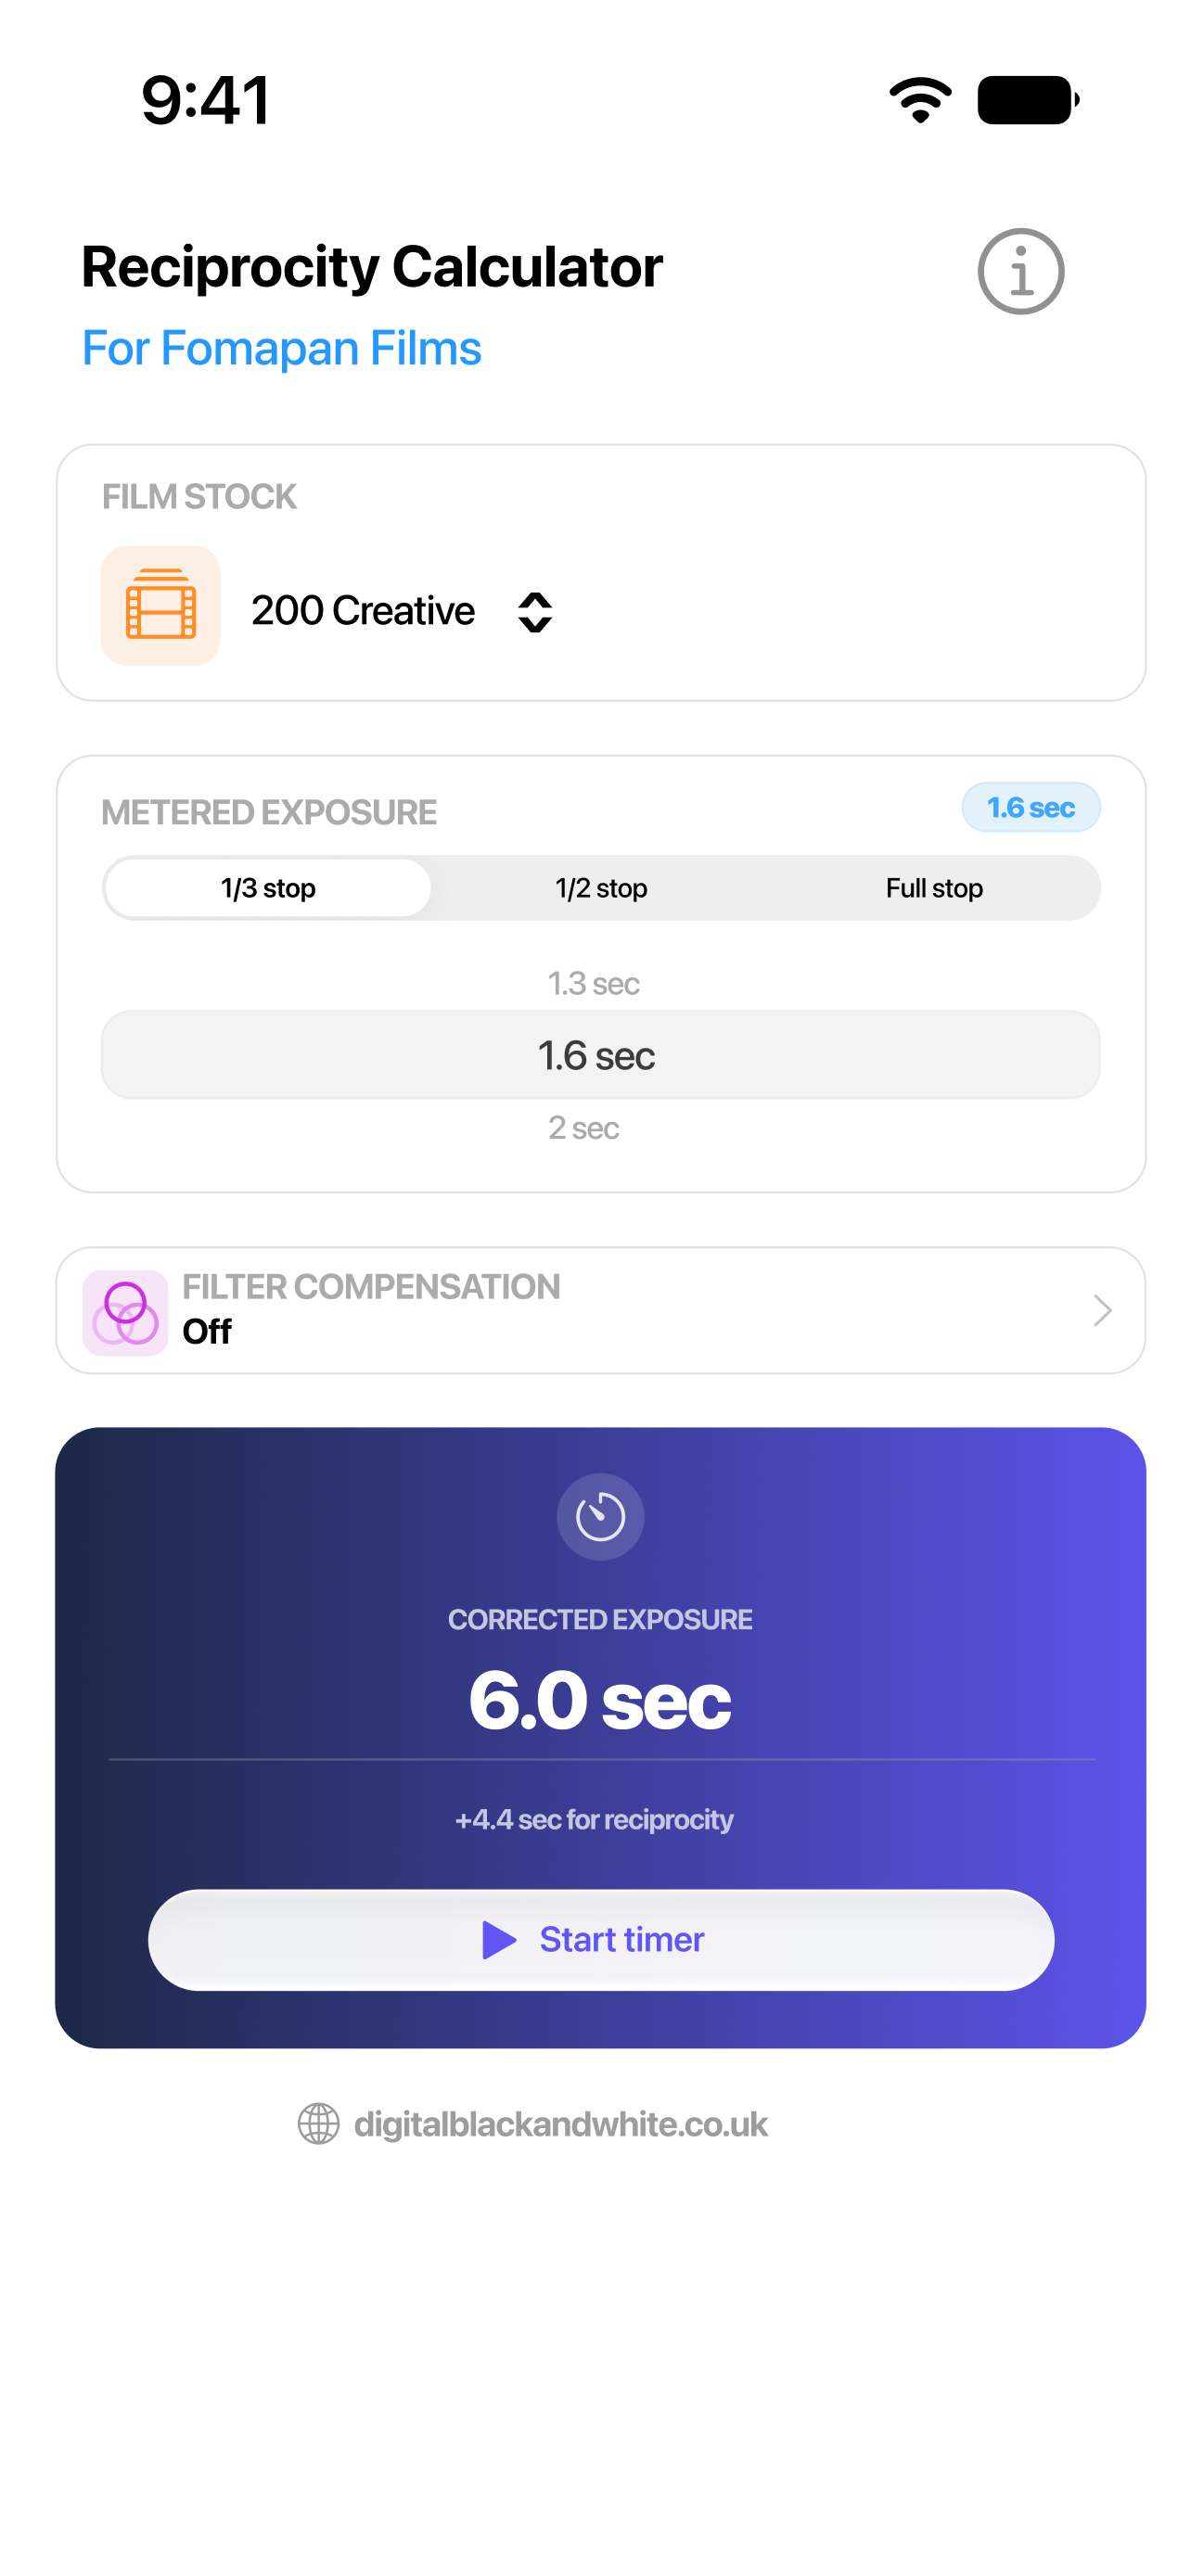Tap the purple filter circles icon
The height and width of the screenshot is (2576, 1191).
point(125,1312)
